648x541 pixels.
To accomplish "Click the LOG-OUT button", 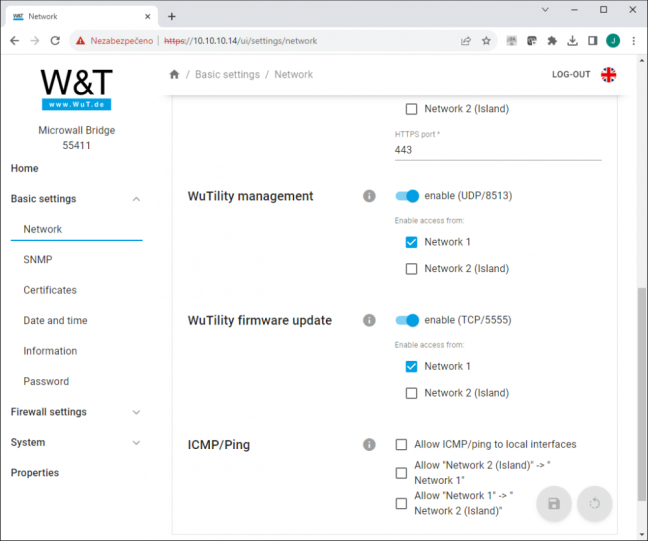I will pos(571,75).
